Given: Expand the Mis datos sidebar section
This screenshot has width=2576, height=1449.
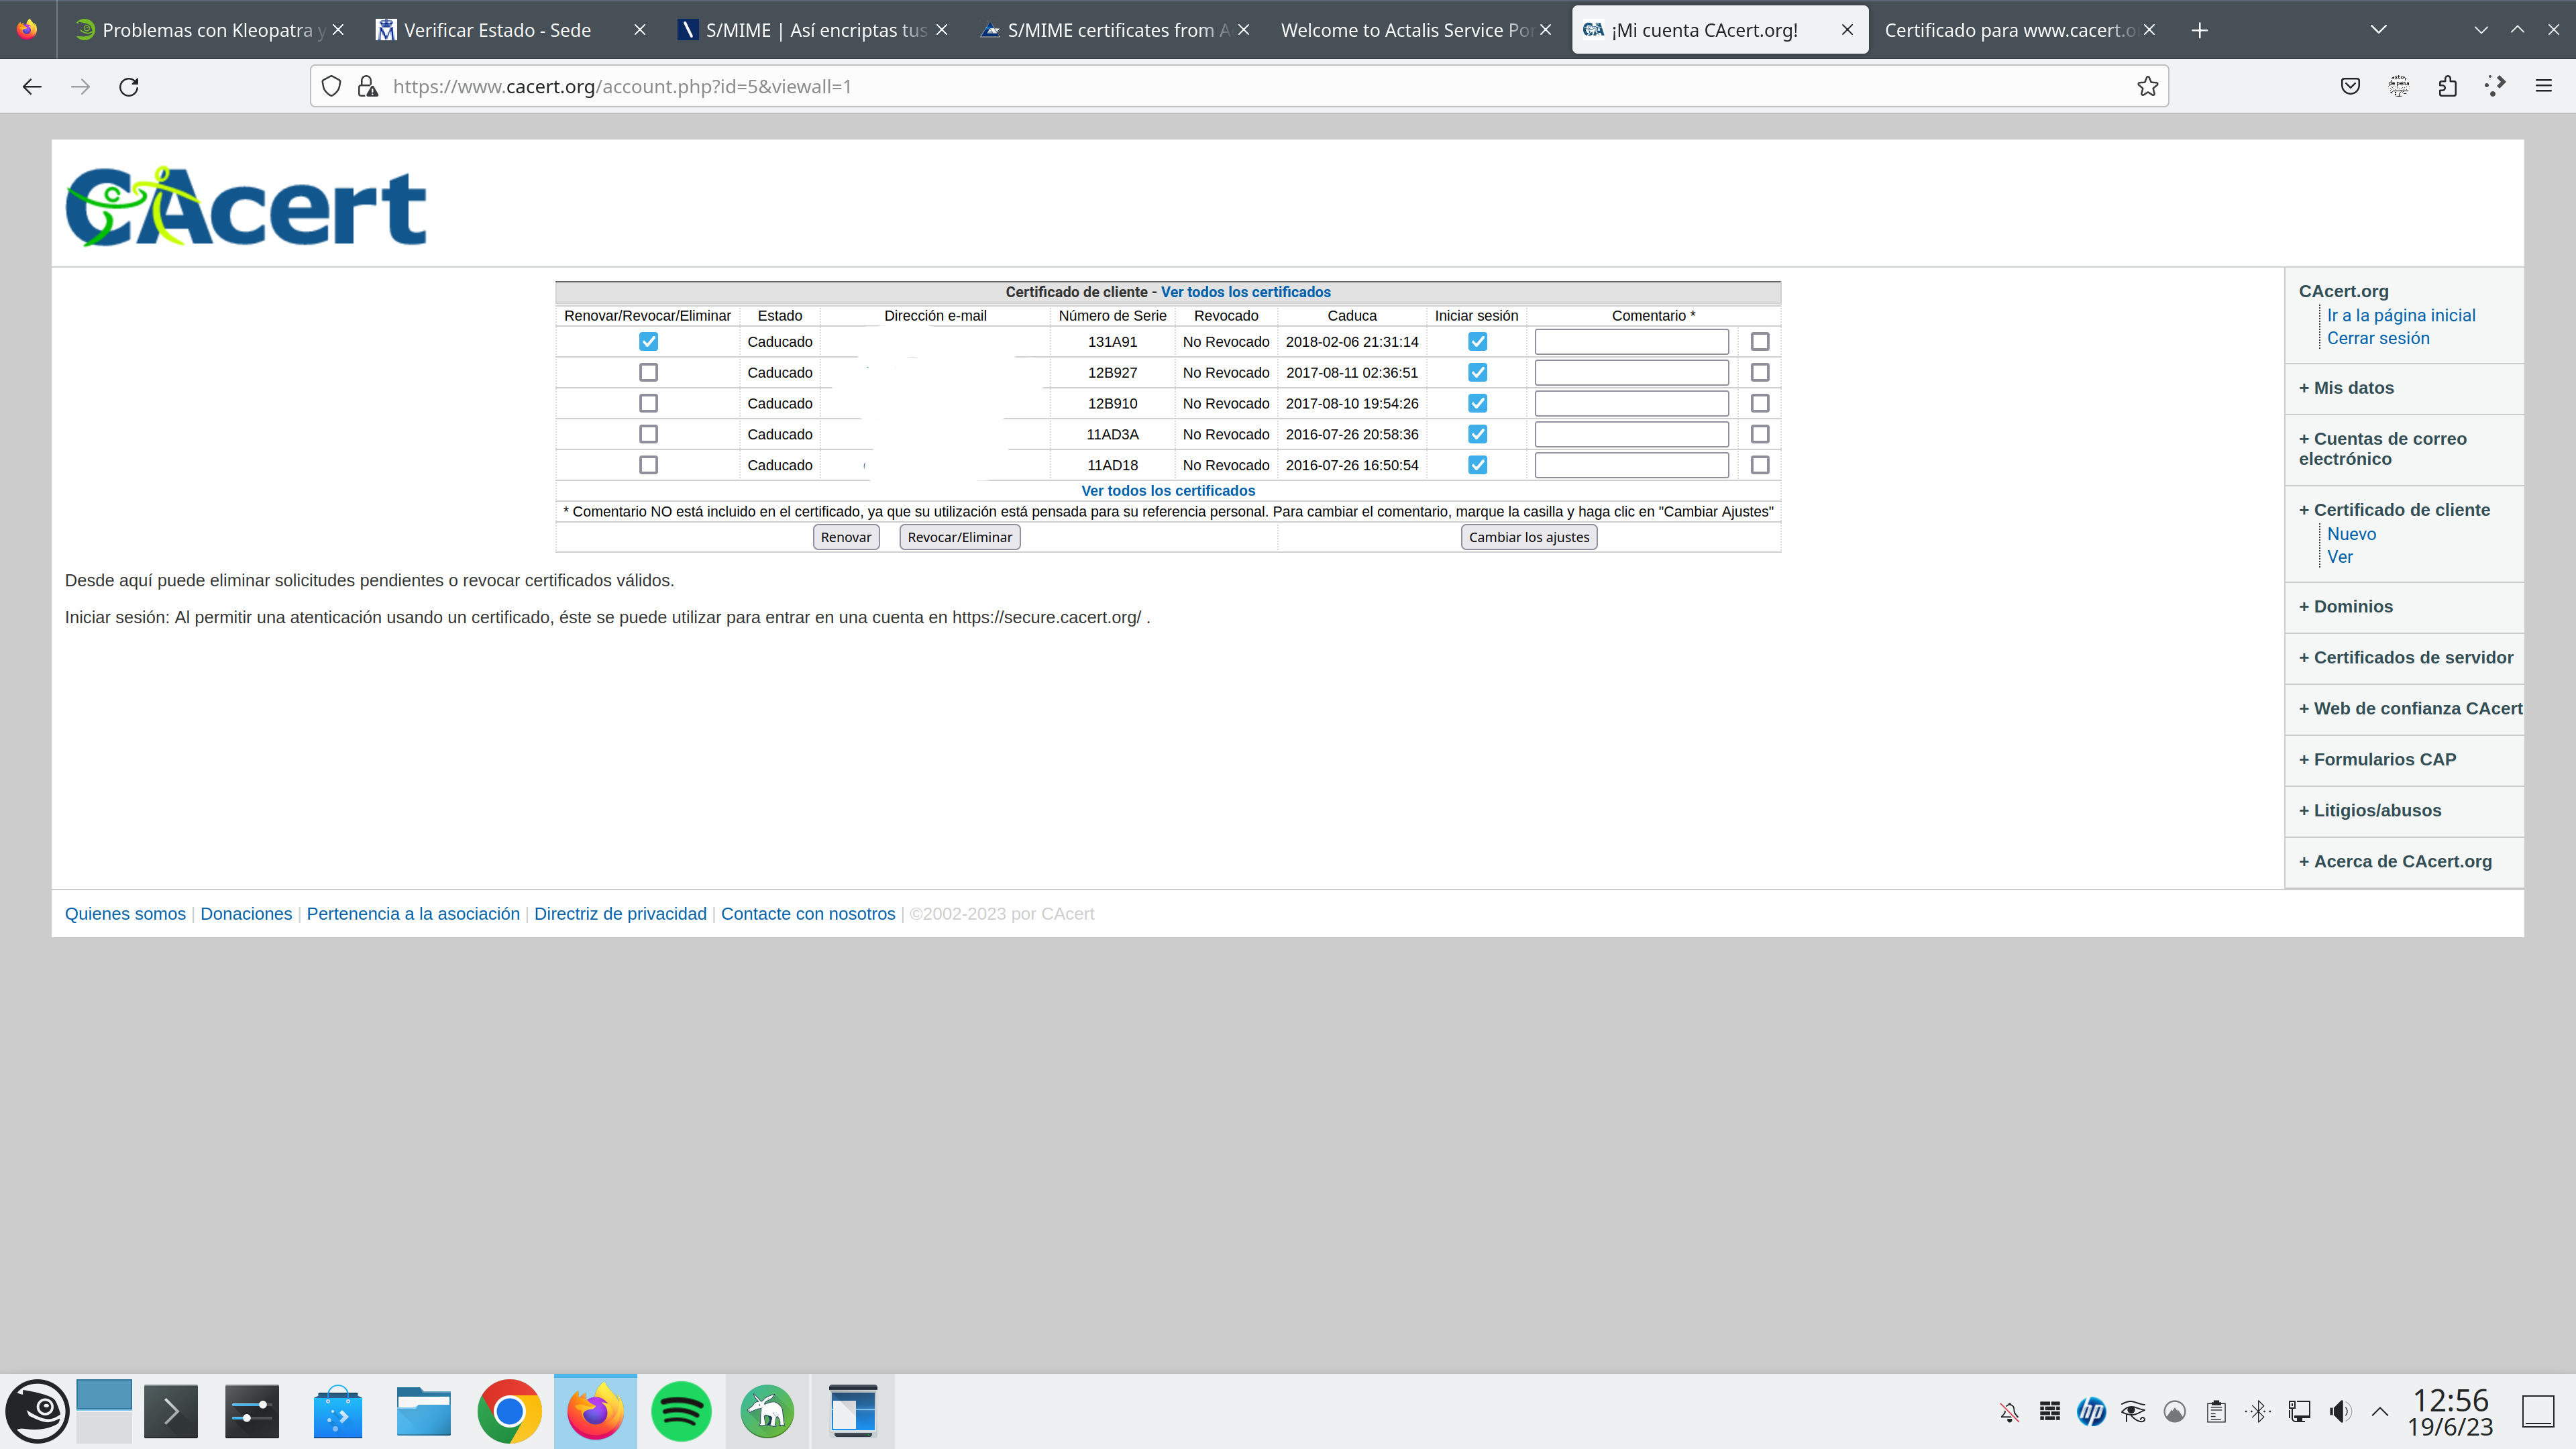Looking at the screenshot, I should (x=2346, y=388).
